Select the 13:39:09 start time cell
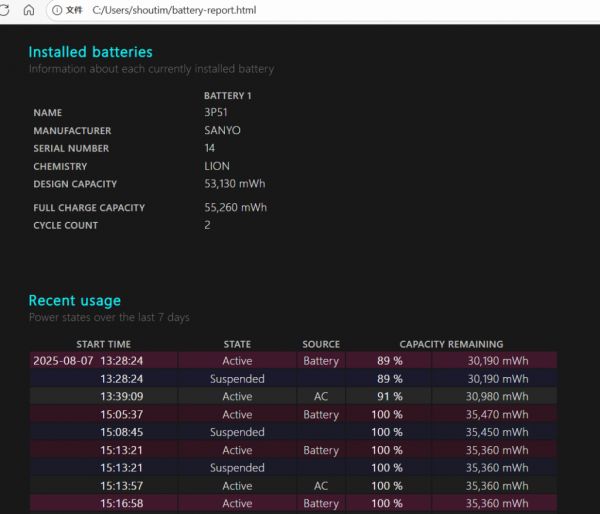Image resolution: width=600 pixels, height=514 pixels. tap(121, 397)
